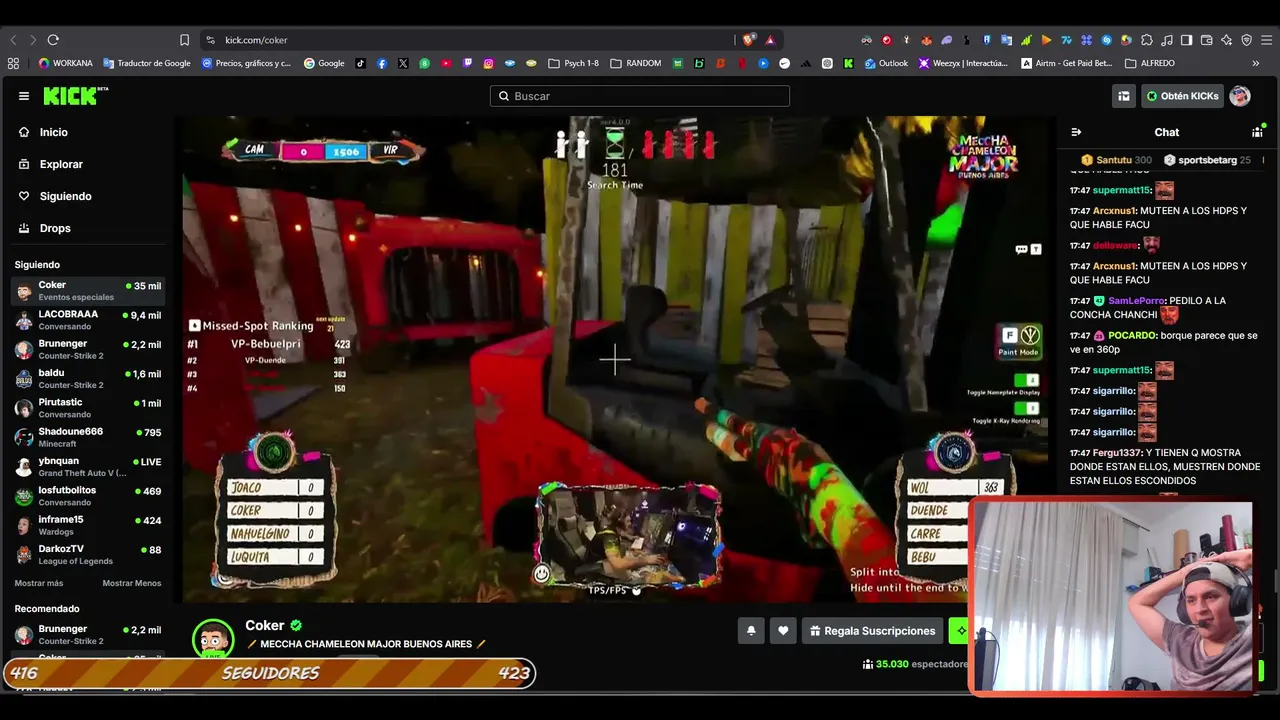1280x720 pixels.
Task: Click Mostrar más under Siguiendo
Action: (39, 583)
